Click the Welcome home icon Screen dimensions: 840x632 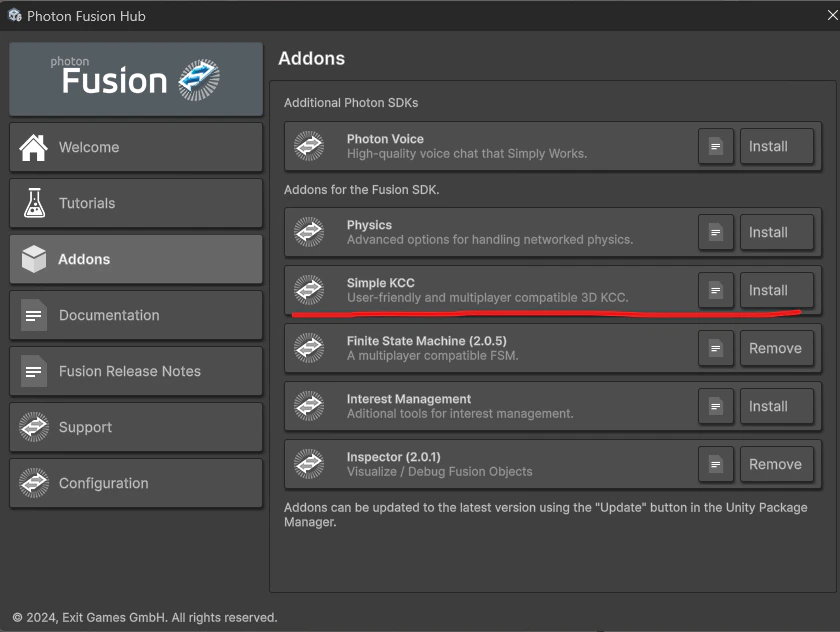coord(33,147)
